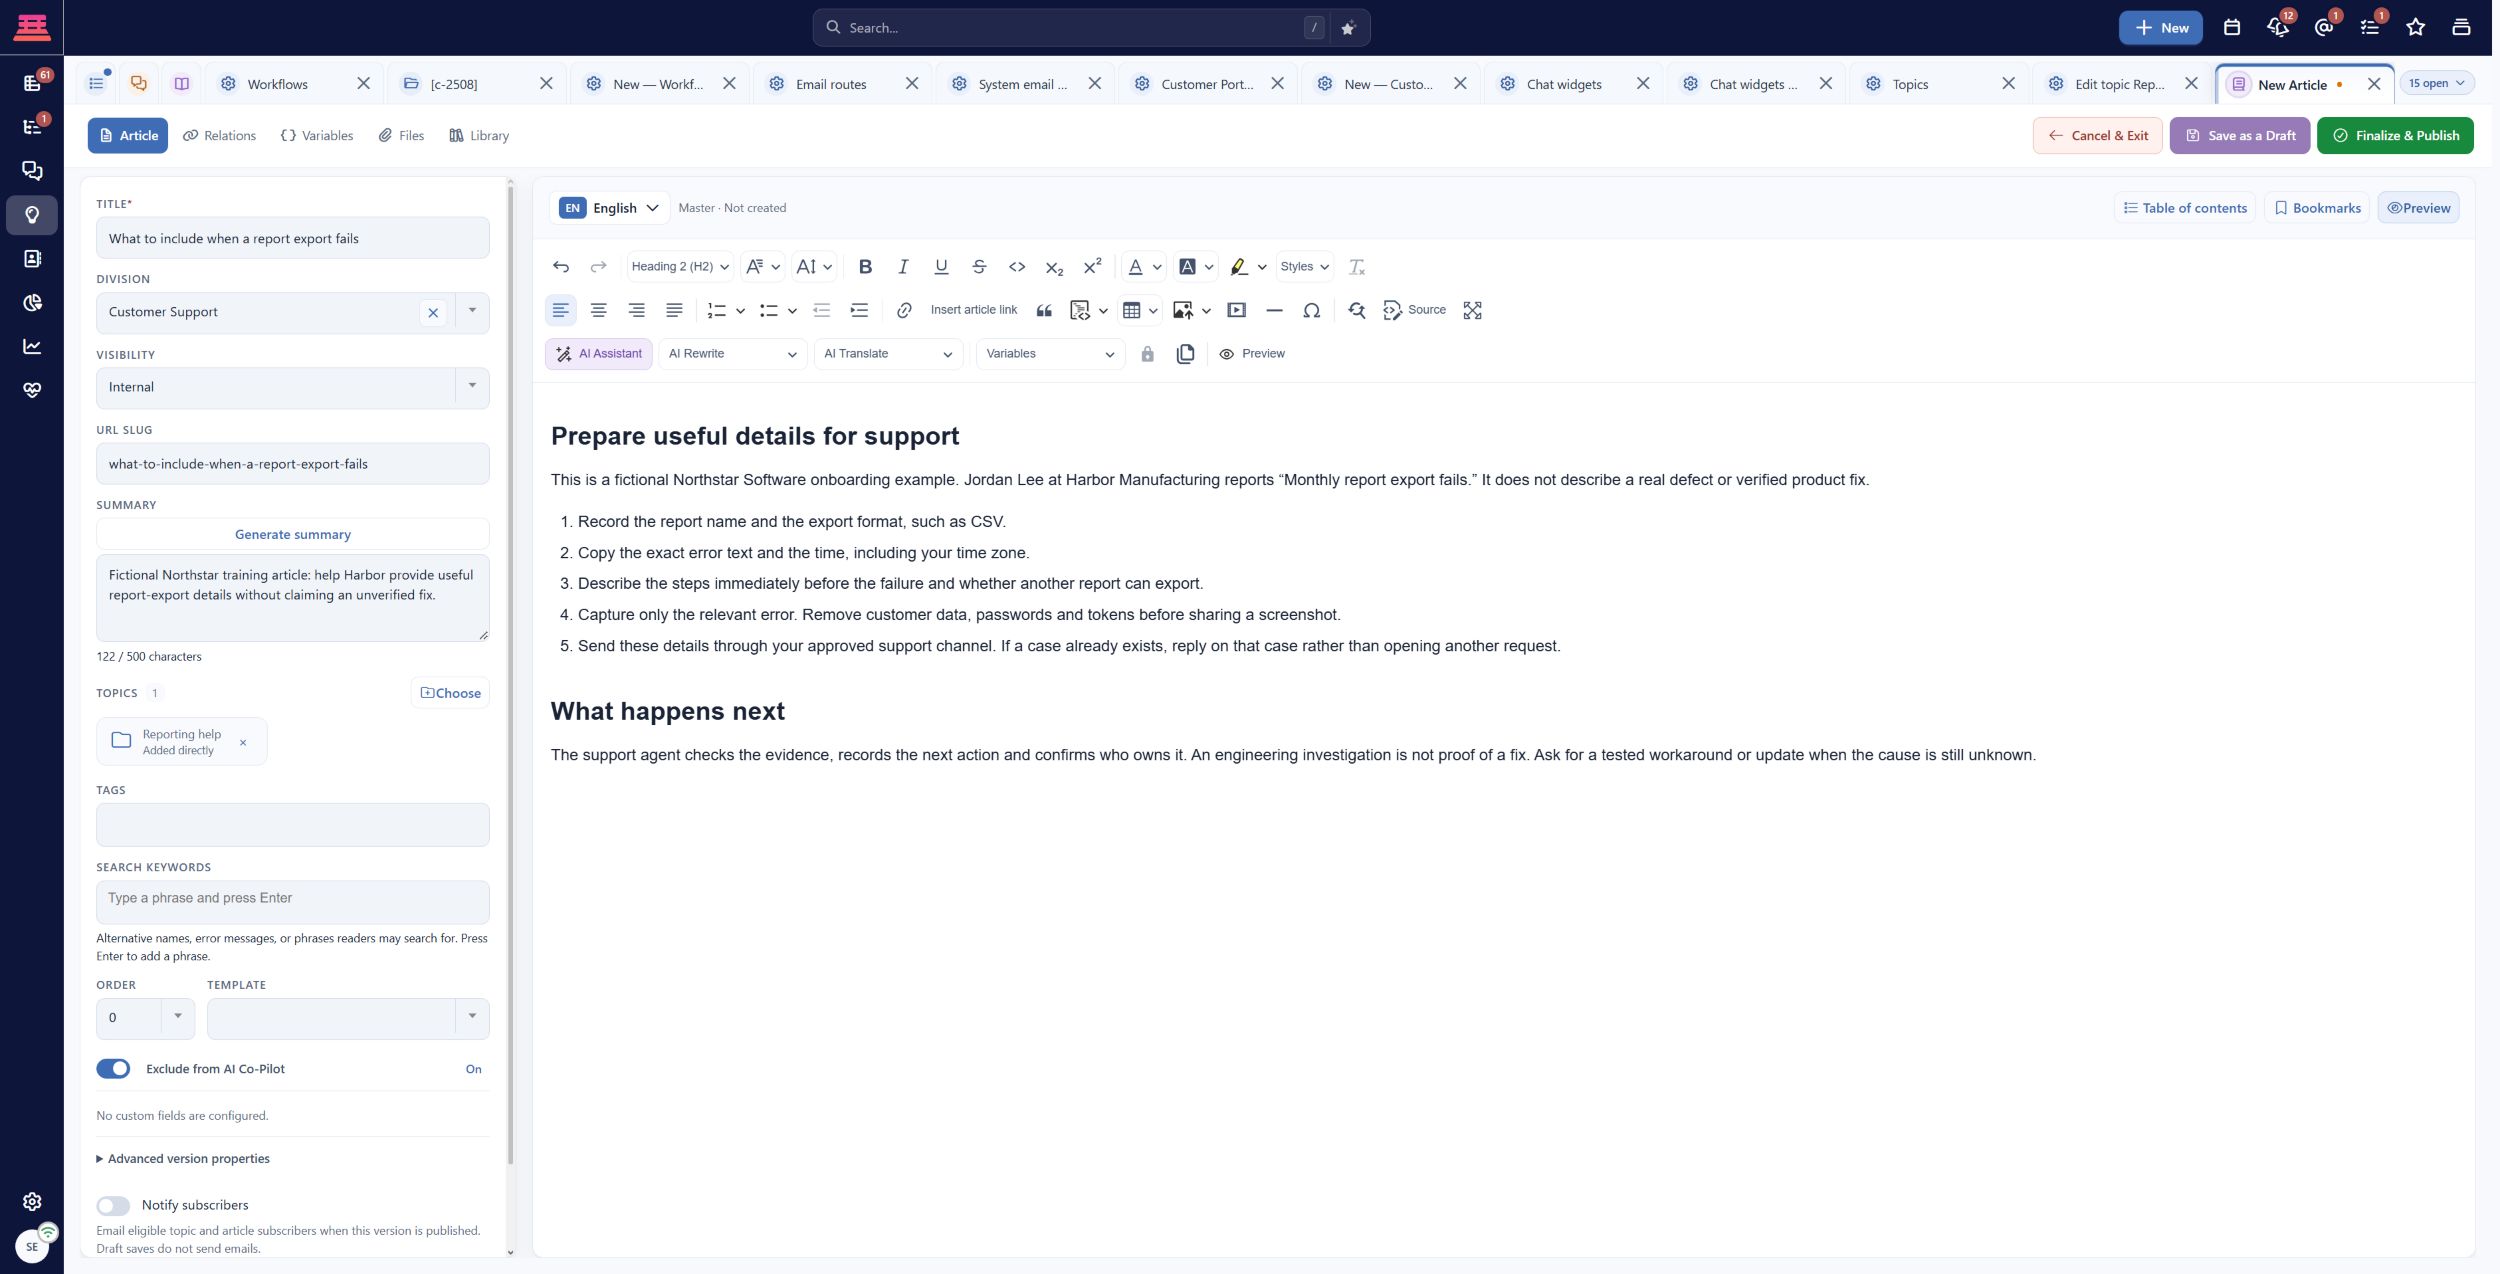Open find and replace tool

(1356, 310)
